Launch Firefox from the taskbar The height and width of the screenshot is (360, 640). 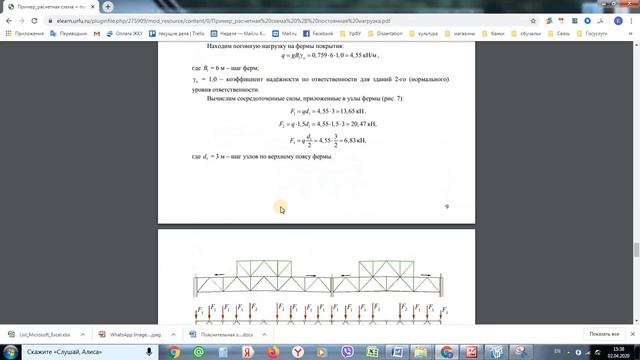click(x=273, y=352)
